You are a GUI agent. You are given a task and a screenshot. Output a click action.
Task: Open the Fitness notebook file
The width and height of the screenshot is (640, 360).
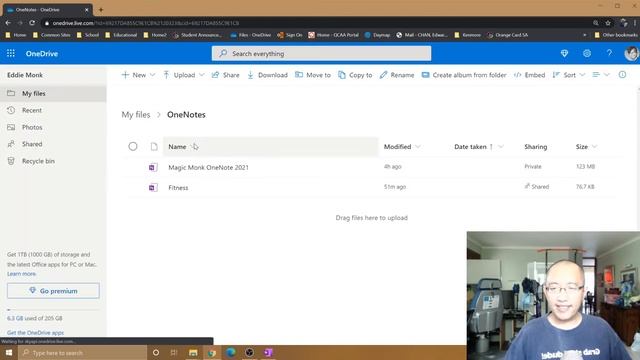(178, 188)
